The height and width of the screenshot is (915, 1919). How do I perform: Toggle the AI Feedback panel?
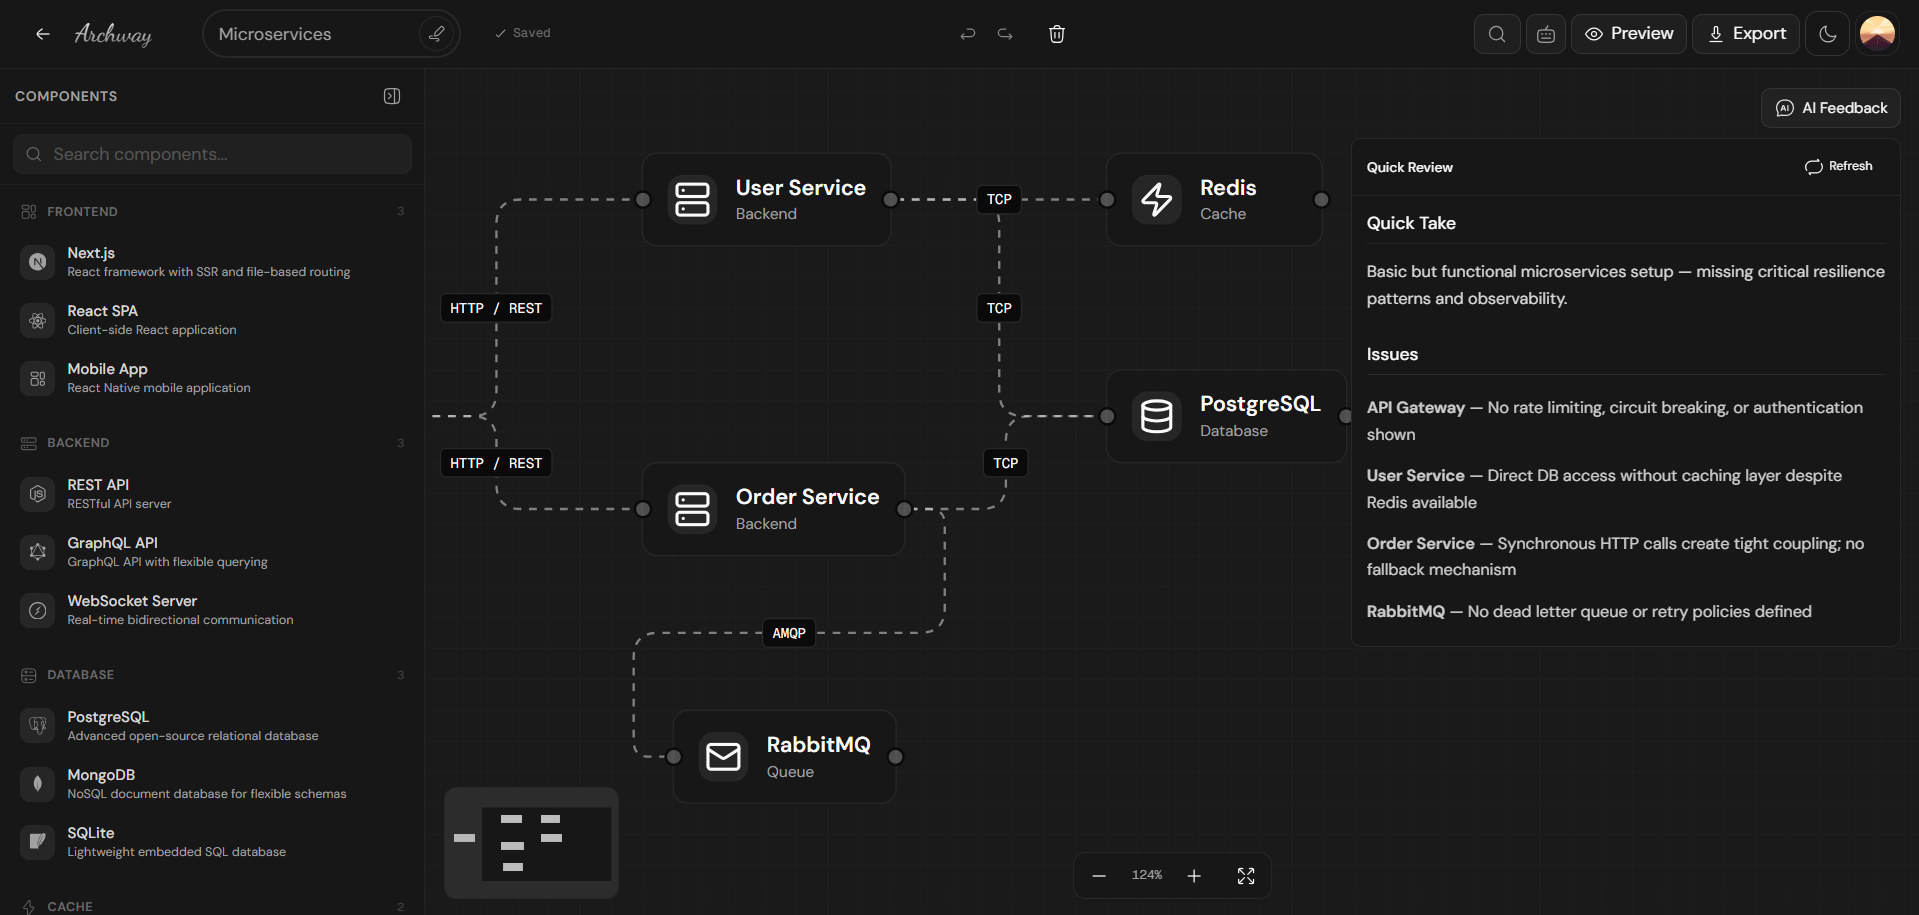[x=1830, y=108]
